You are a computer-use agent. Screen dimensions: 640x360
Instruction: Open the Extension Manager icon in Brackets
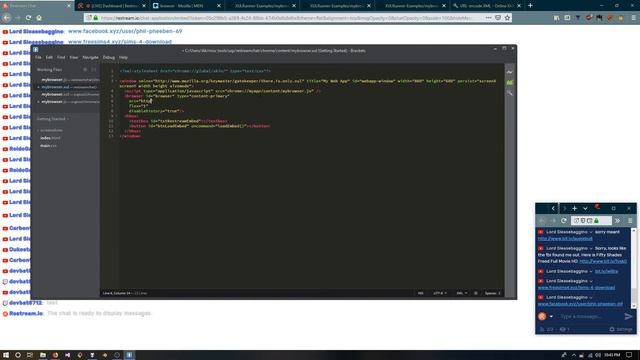pyautogui.click(x=510, y=82)
